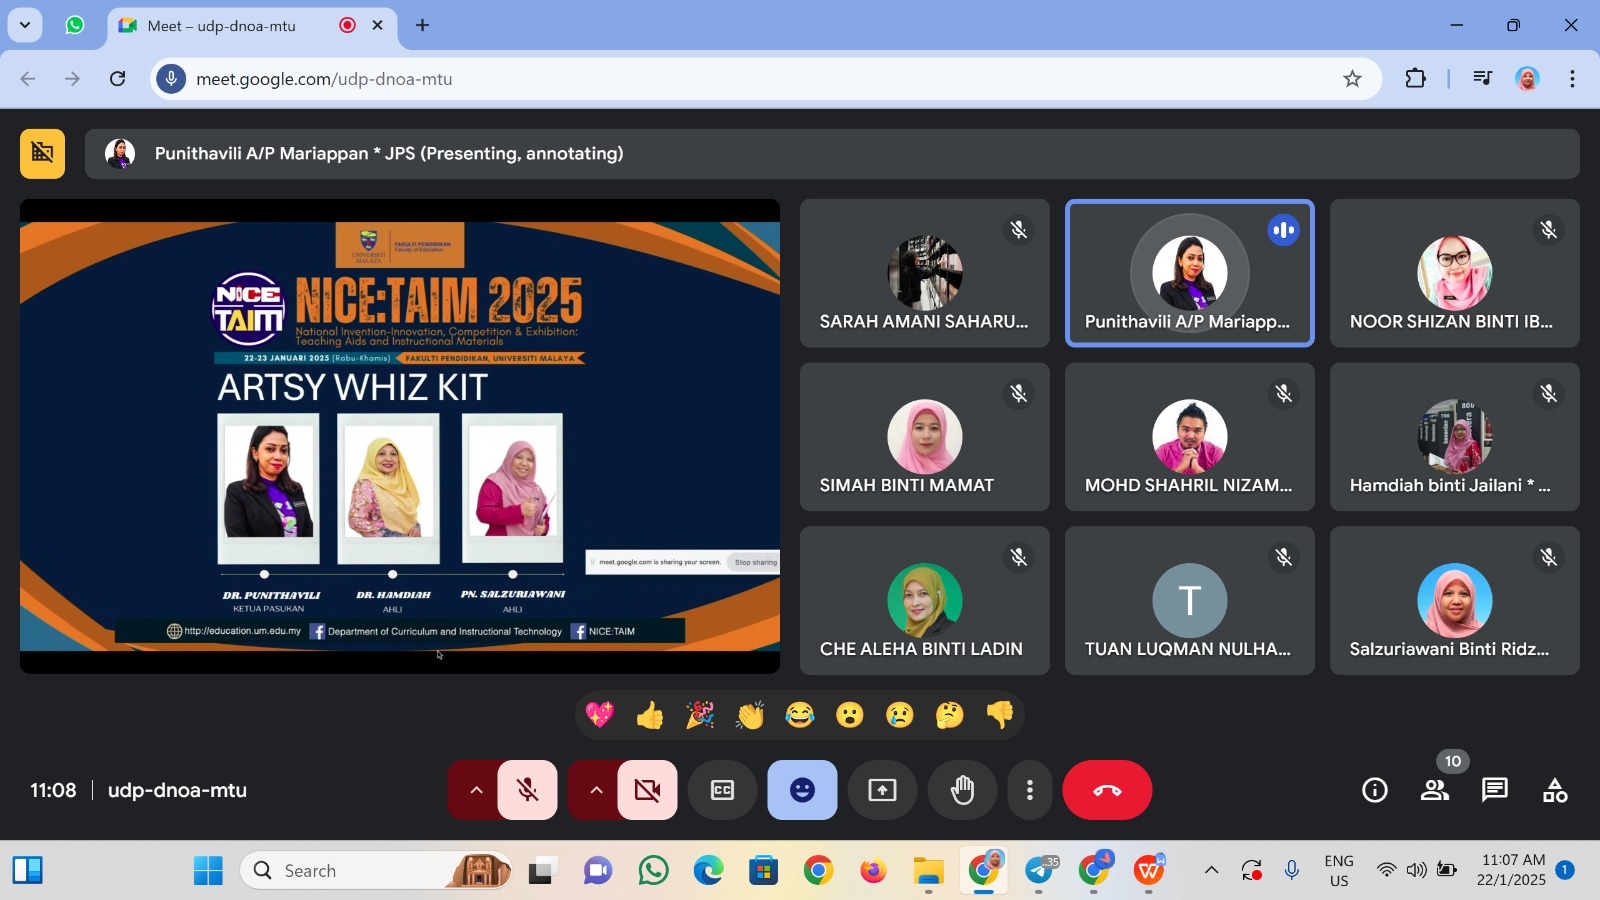1600x900 pixels.
Task: Select NOOR SHIZAN BINTI tile
Action: click(x=1455, y=273)
